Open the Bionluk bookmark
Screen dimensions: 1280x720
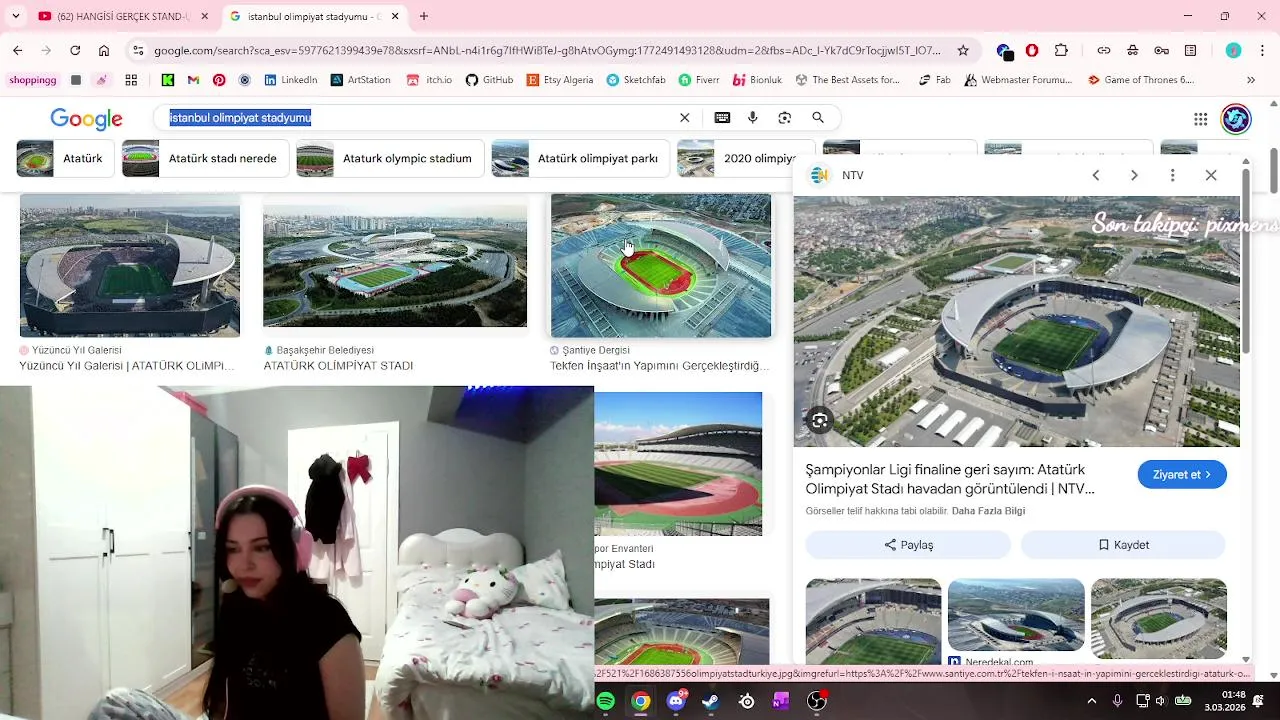(757, 80)
